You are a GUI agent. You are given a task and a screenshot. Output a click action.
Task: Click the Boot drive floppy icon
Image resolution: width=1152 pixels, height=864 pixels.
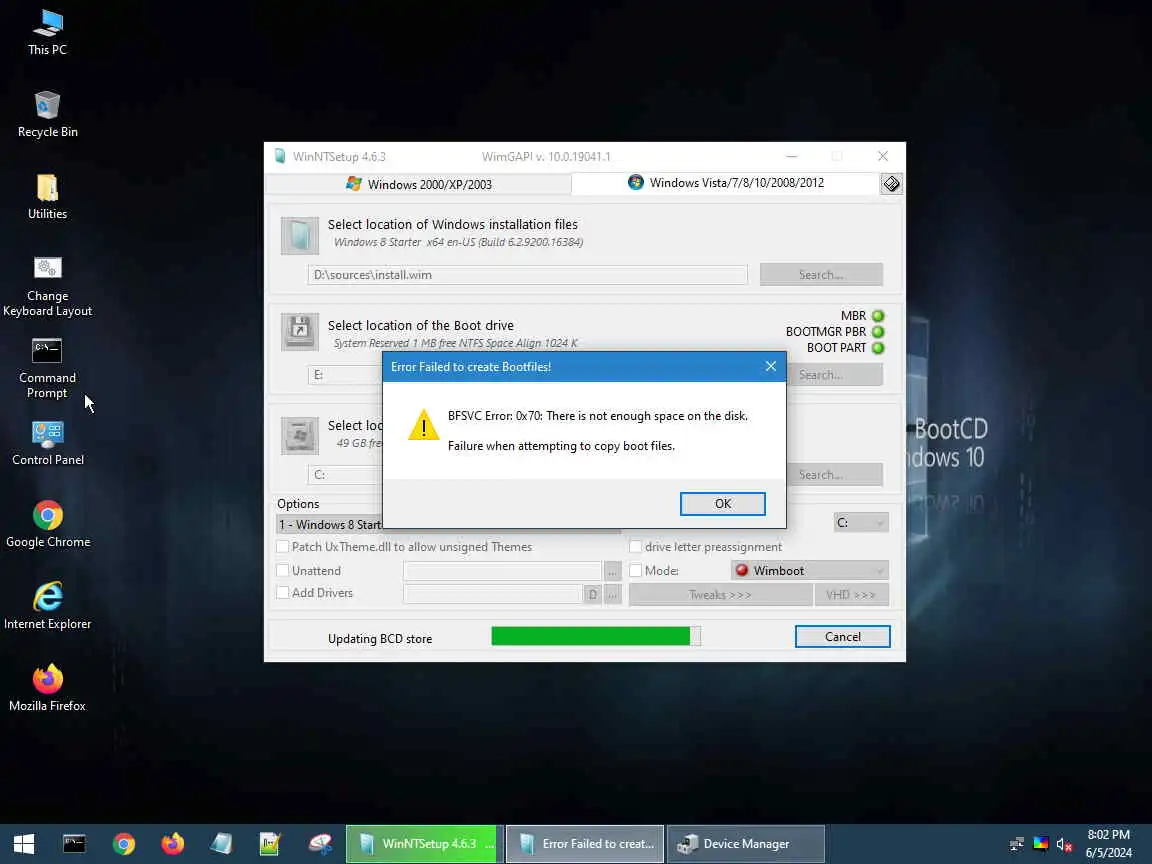tap(300, 332)
